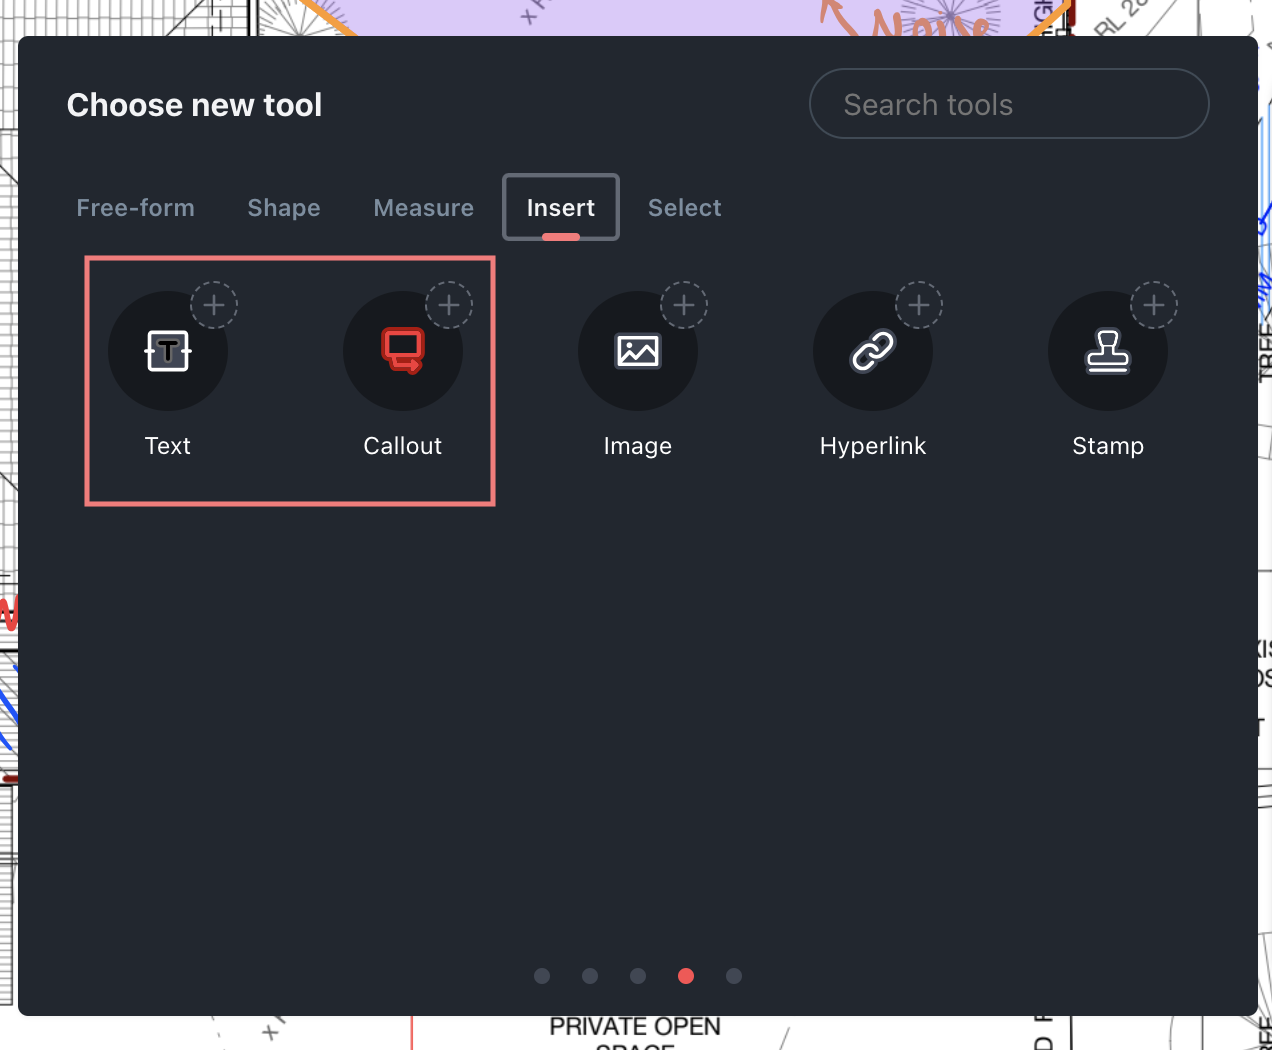Click the plus badge on the Hyperlink tool
The height and width of the screenshot is (1050, 1272).
(x=919, y=305)
